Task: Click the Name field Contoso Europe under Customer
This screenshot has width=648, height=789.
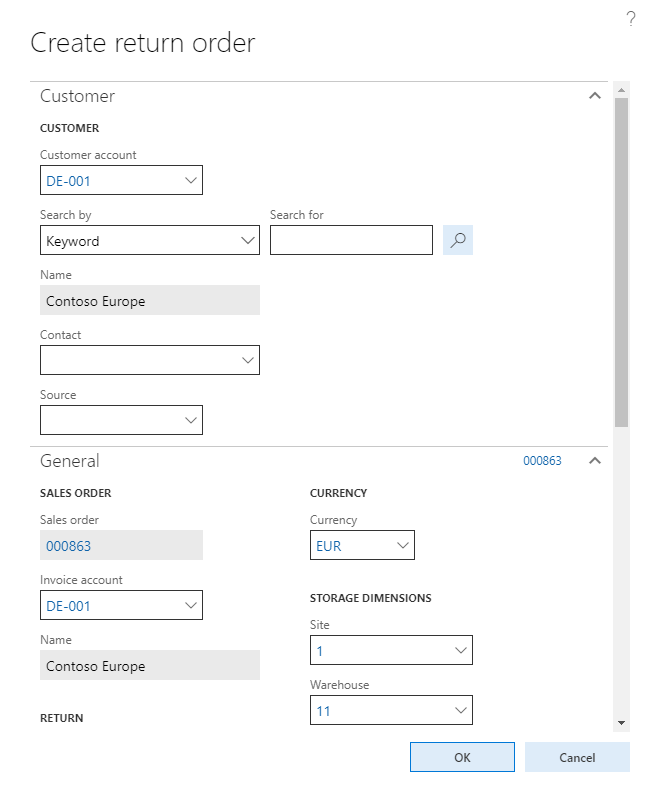Action: click(150, 301)
